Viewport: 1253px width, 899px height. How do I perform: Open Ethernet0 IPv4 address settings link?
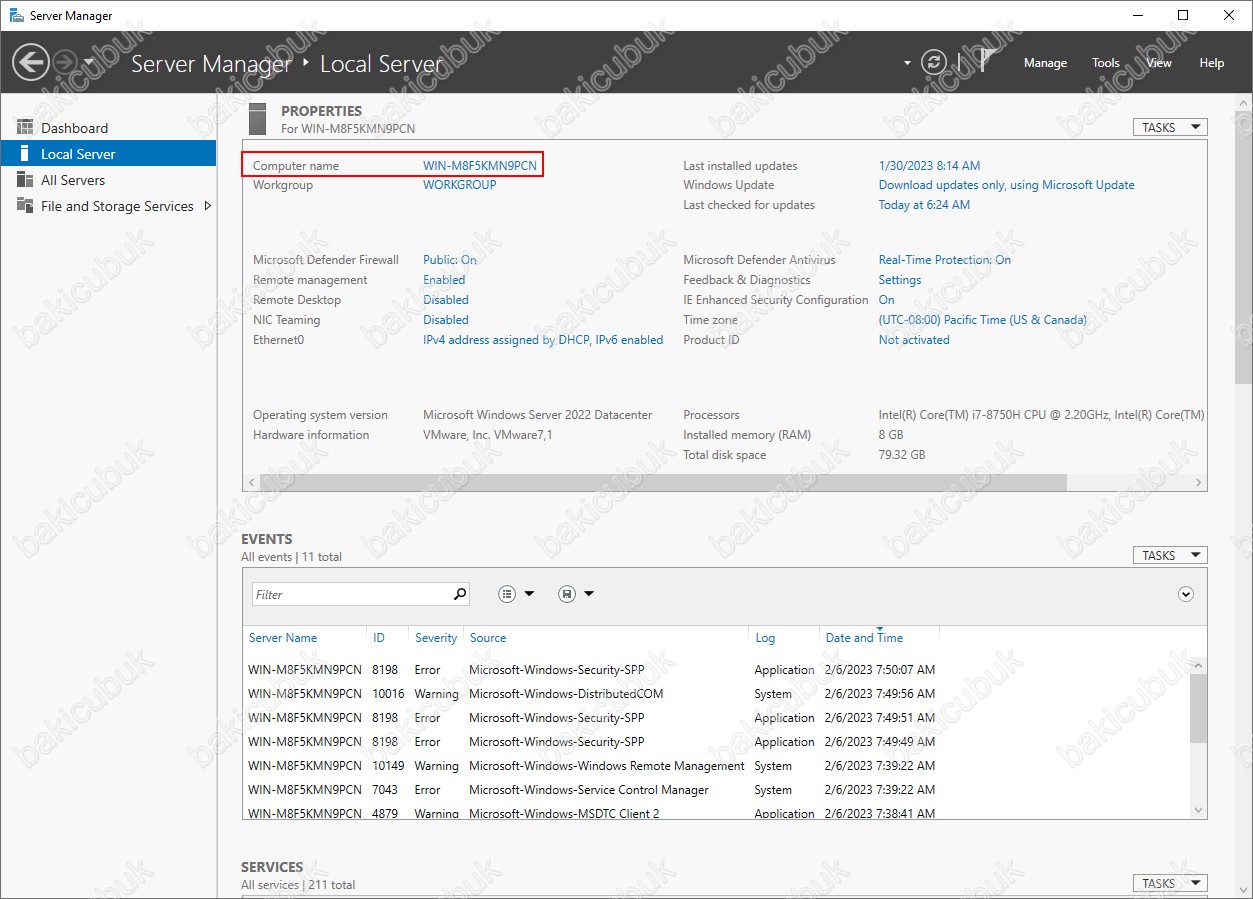[x=543, y=340]
